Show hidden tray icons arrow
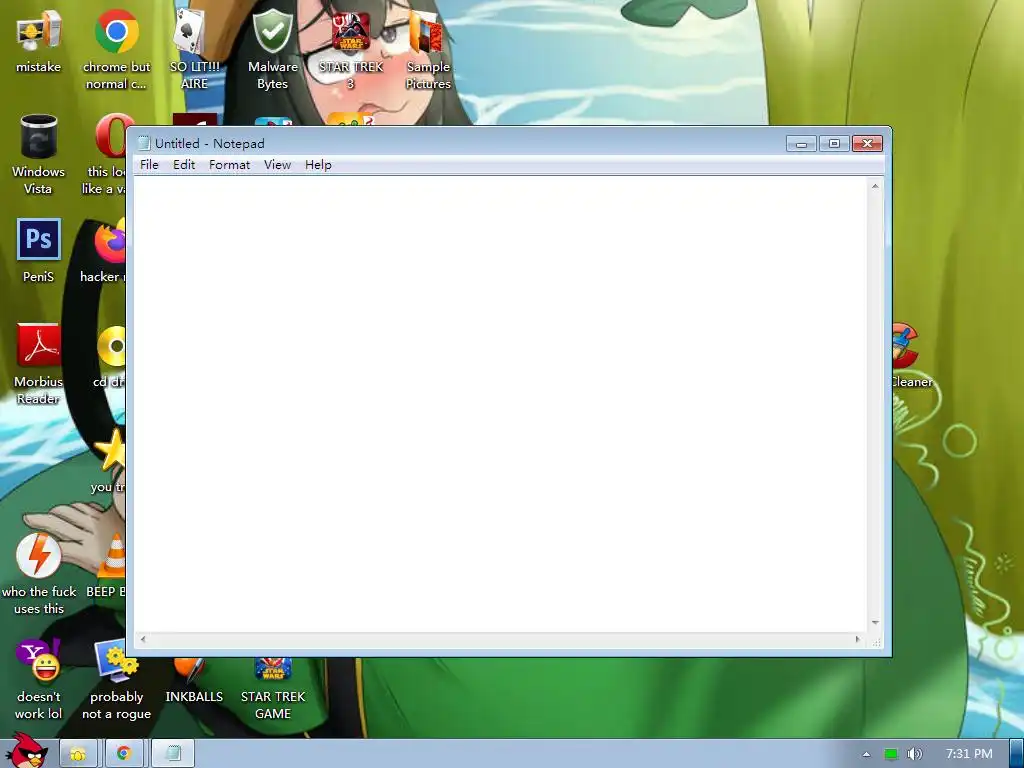Viewport: 1024px width, 768px height. pyautogui.click(x=866, y=754)
